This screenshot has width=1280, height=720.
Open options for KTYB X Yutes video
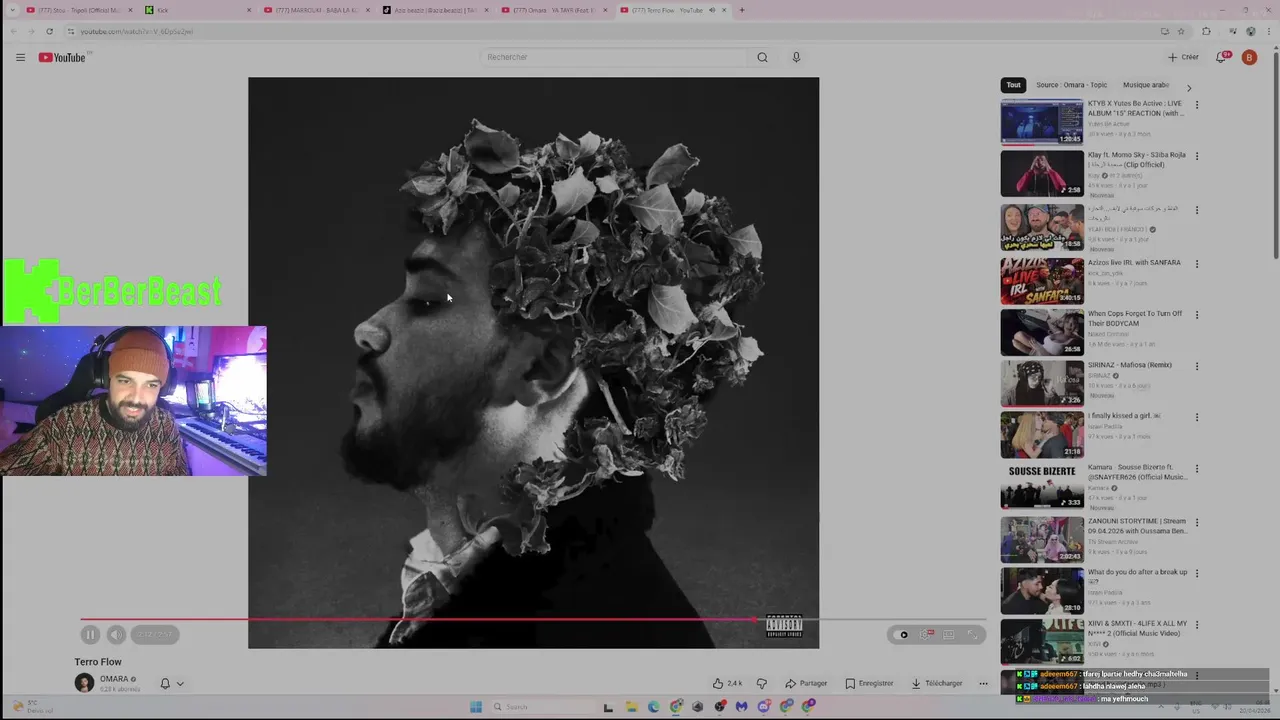(1197, 104)
